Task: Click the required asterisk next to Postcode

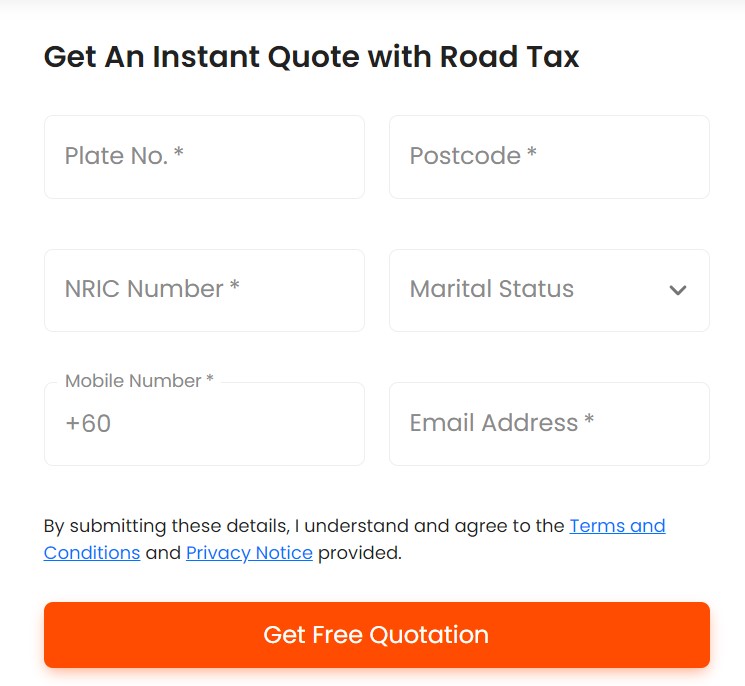Action: [532, 155]
